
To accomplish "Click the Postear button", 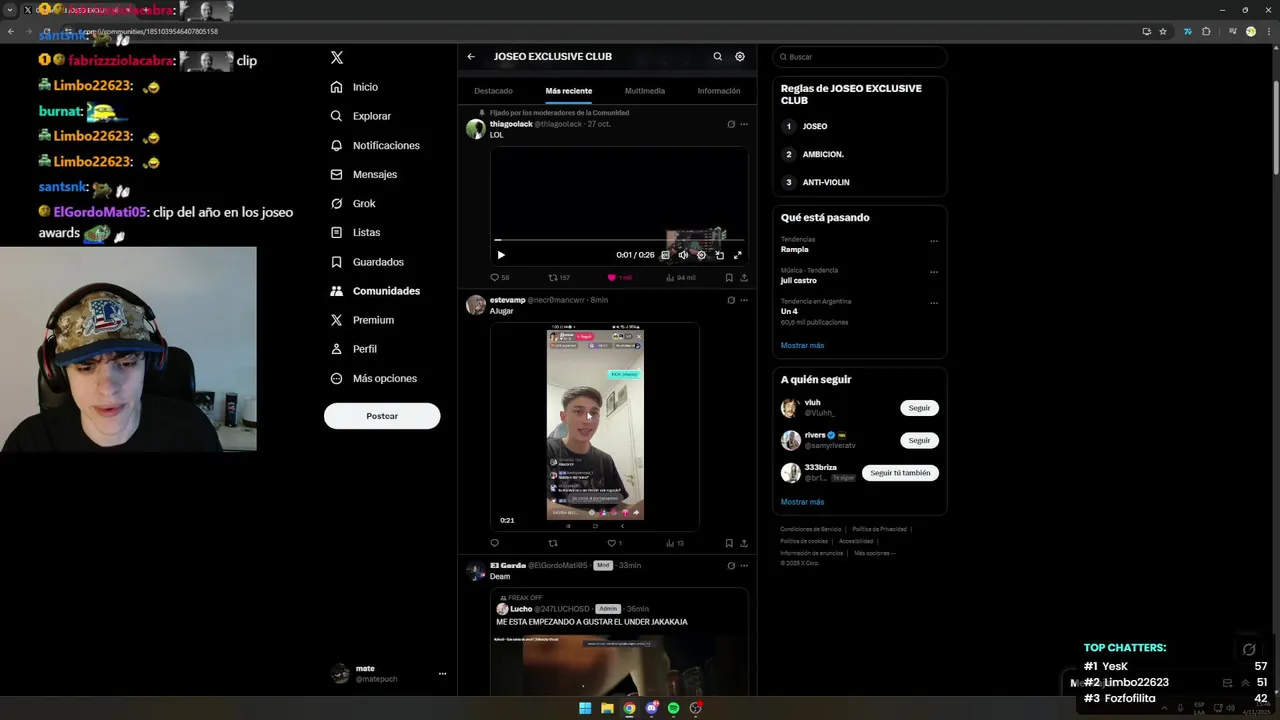I will (382, 416).
